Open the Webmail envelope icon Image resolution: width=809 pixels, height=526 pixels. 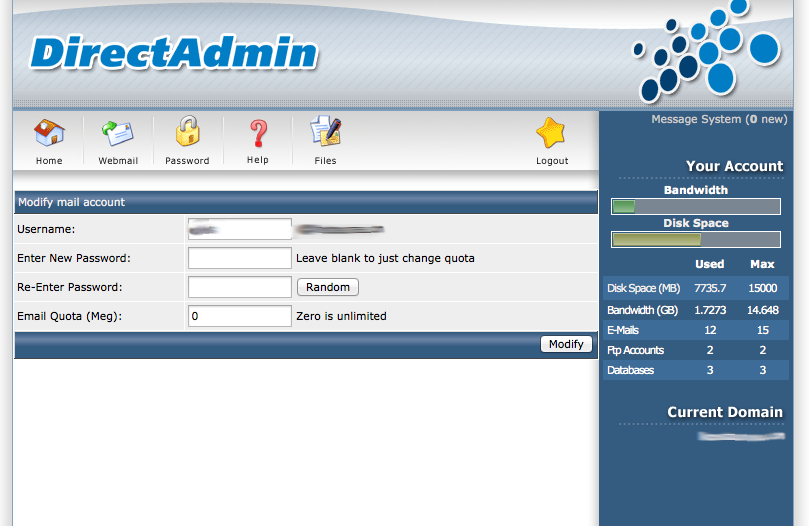pyautogui.click(x=118, y=133)
